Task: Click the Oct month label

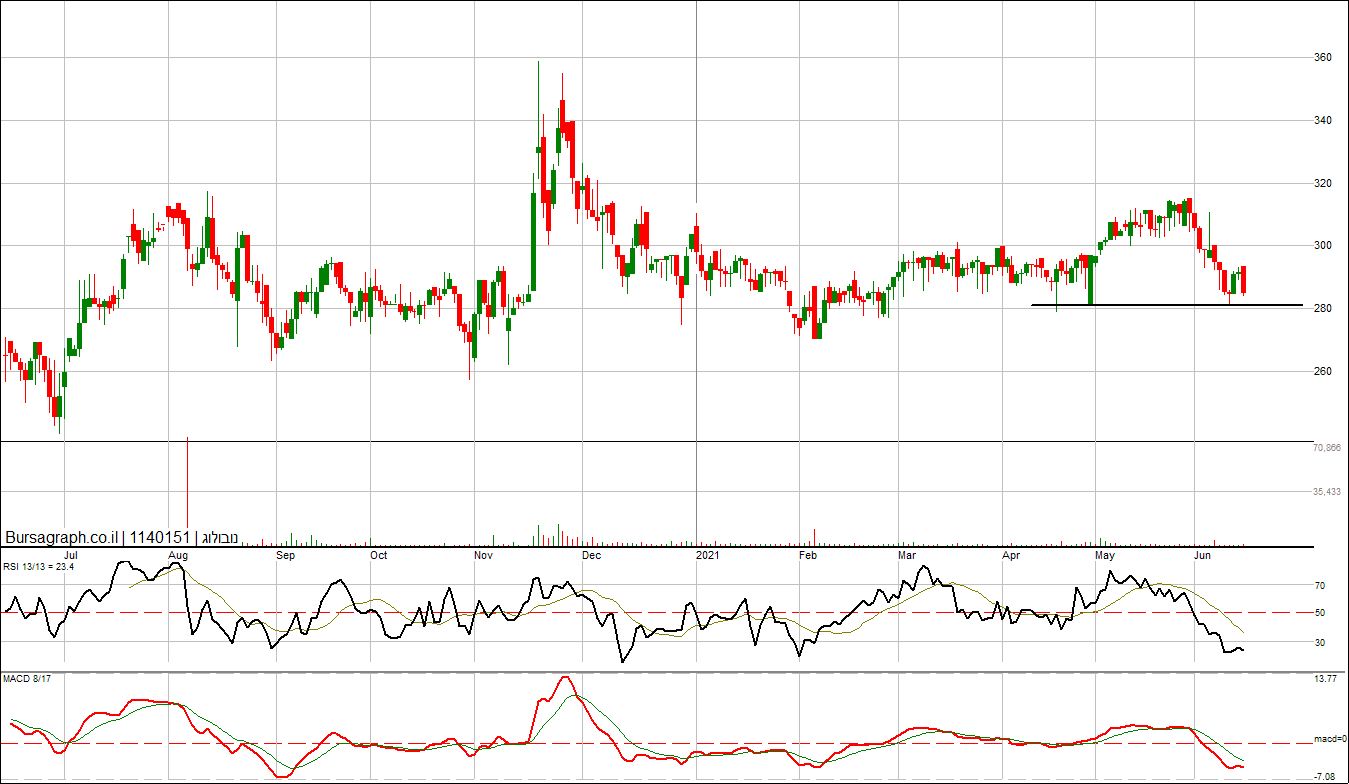Action: [379, 554]
